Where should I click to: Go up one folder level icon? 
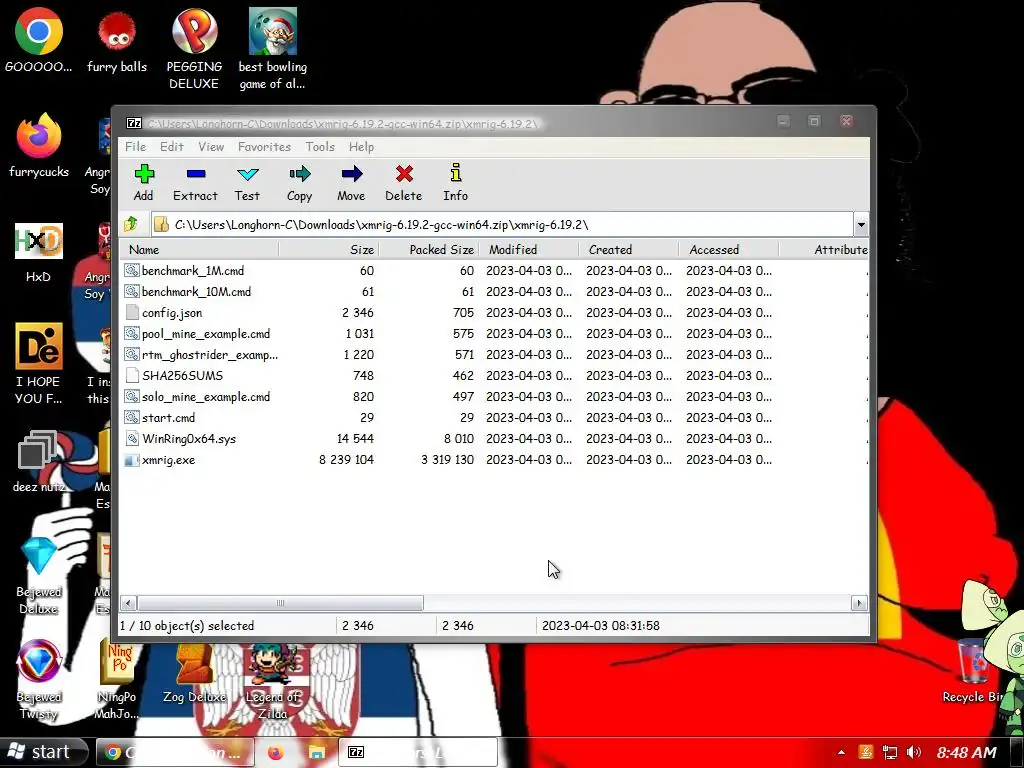pyautogui.click(x=131, y=225)
